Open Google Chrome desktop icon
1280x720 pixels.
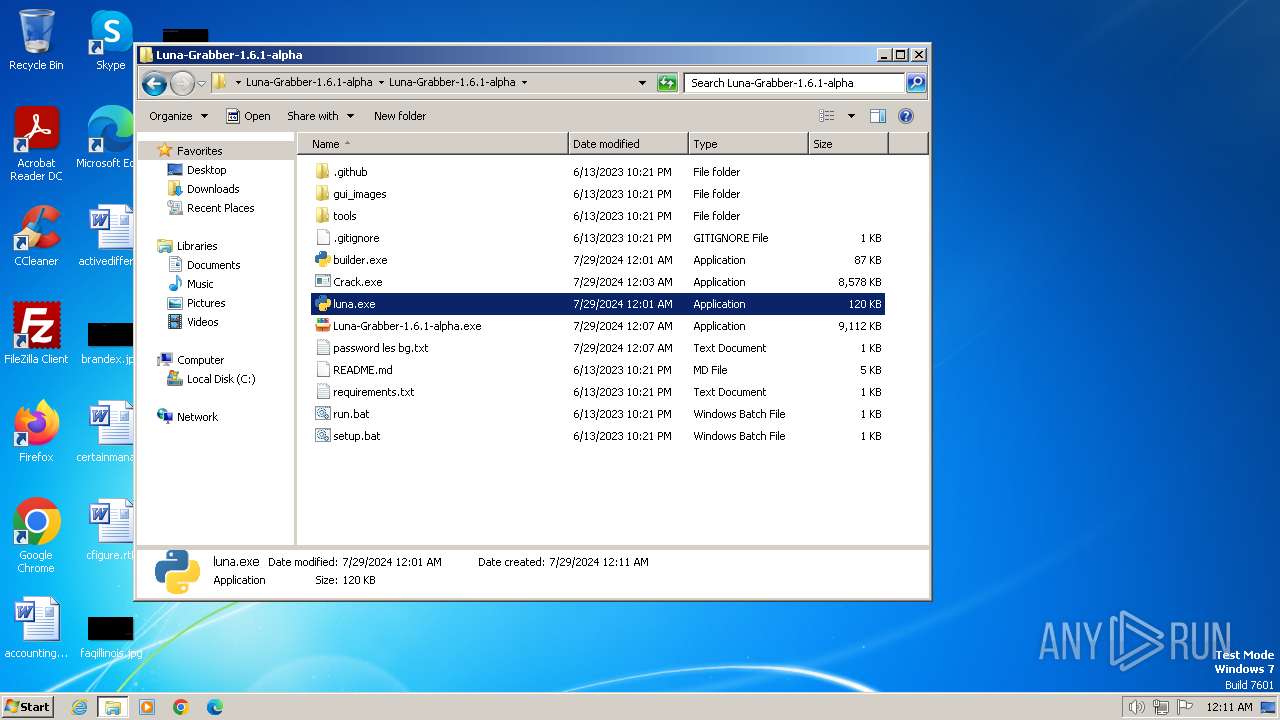(36, 536)
